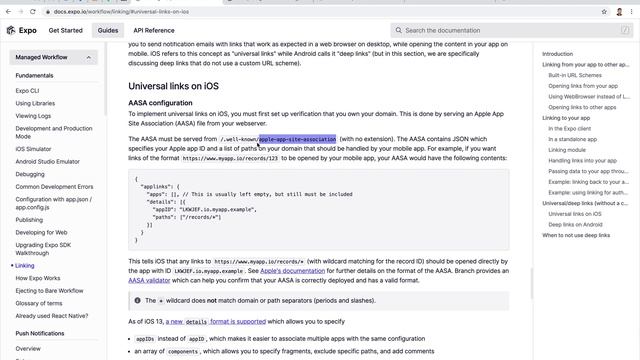
Task: Bookmark page with star icon
Action: [x=604, y=12]
